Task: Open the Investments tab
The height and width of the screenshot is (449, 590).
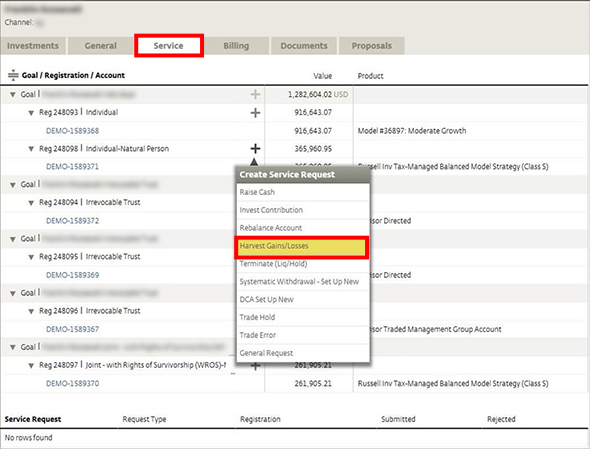Action: 33,46
